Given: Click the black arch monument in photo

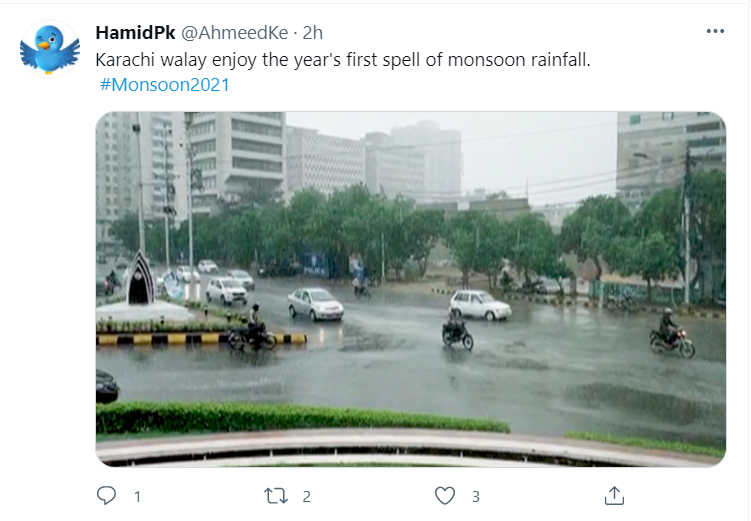Looking at the screenshot, I should (141, 277).
